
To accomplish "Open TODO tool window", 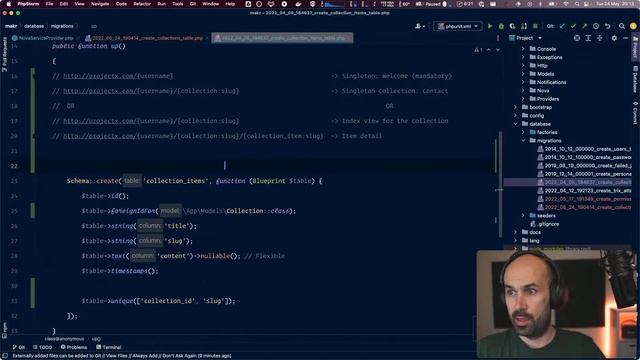I will pyautogui.click(x=42, y=347).
